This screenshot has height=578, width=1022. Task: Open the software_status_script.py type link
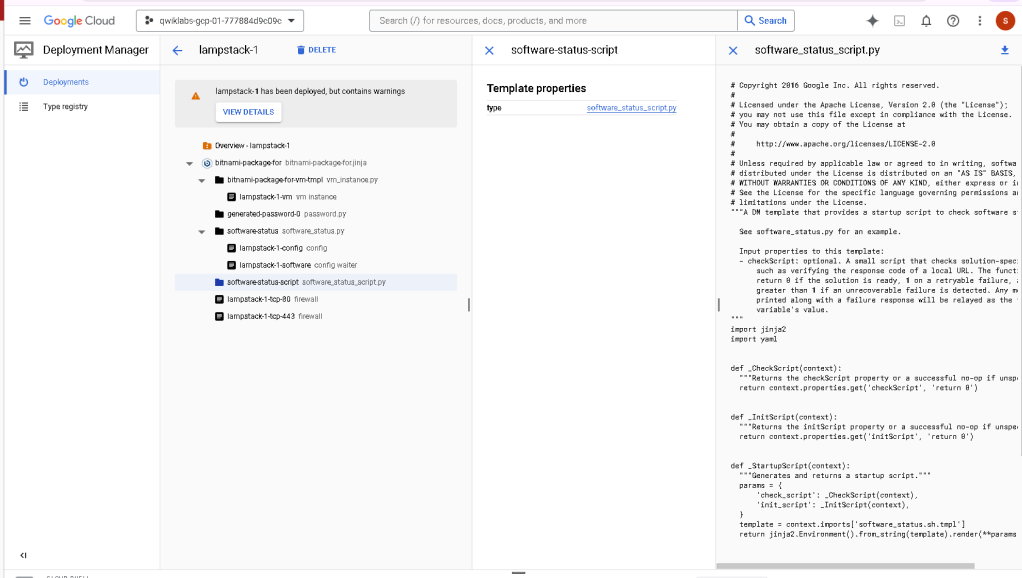pyautogui.click(x=632, y=108)
